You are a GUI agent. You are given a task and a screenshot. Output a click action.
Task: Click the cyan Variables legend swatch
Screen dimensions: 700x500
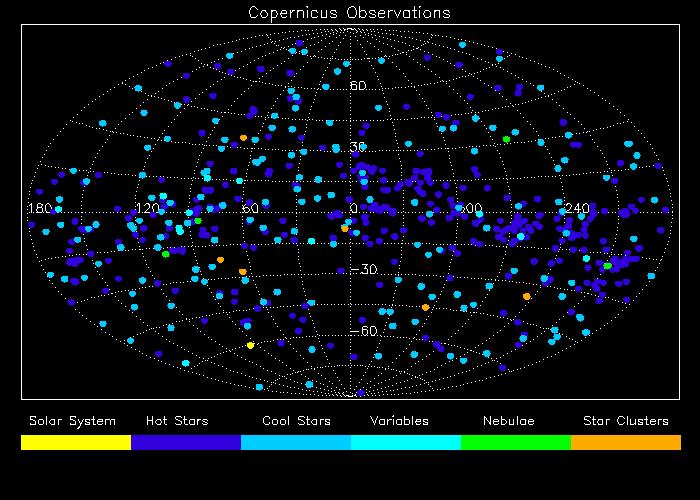(x=406, y=442)
